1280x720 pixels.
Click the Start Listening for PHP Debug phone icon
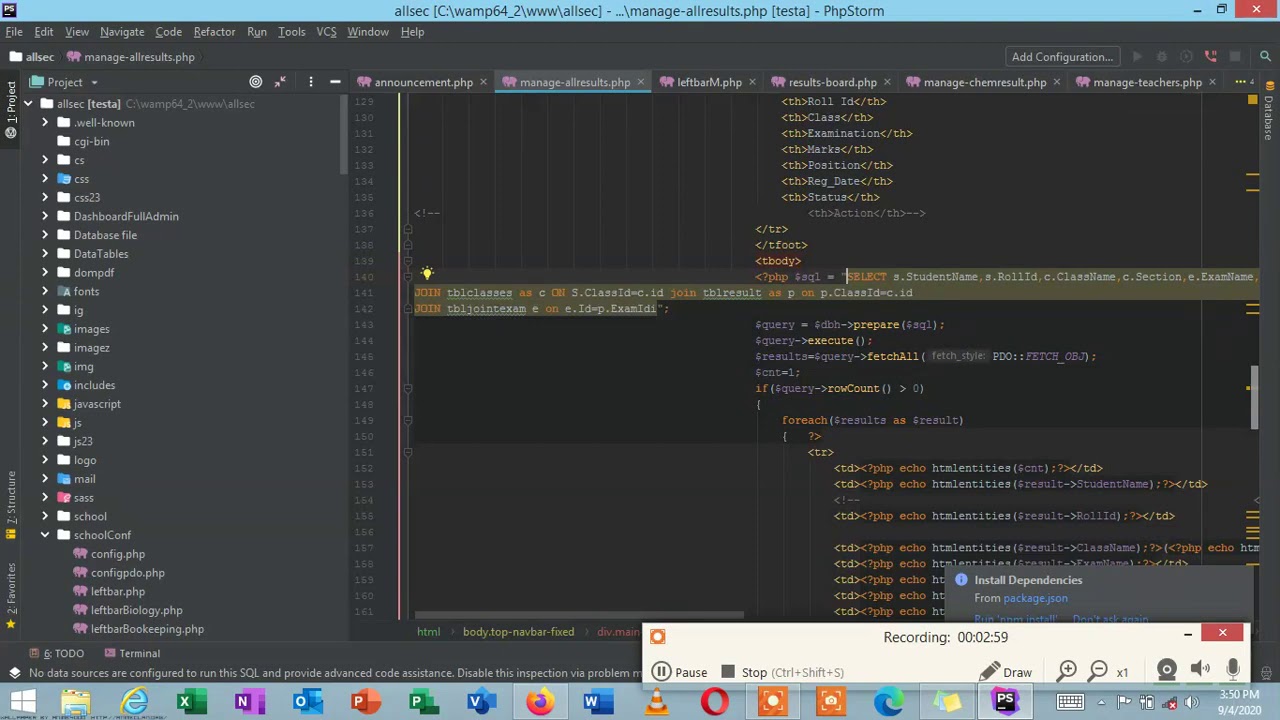[1210, 57]
